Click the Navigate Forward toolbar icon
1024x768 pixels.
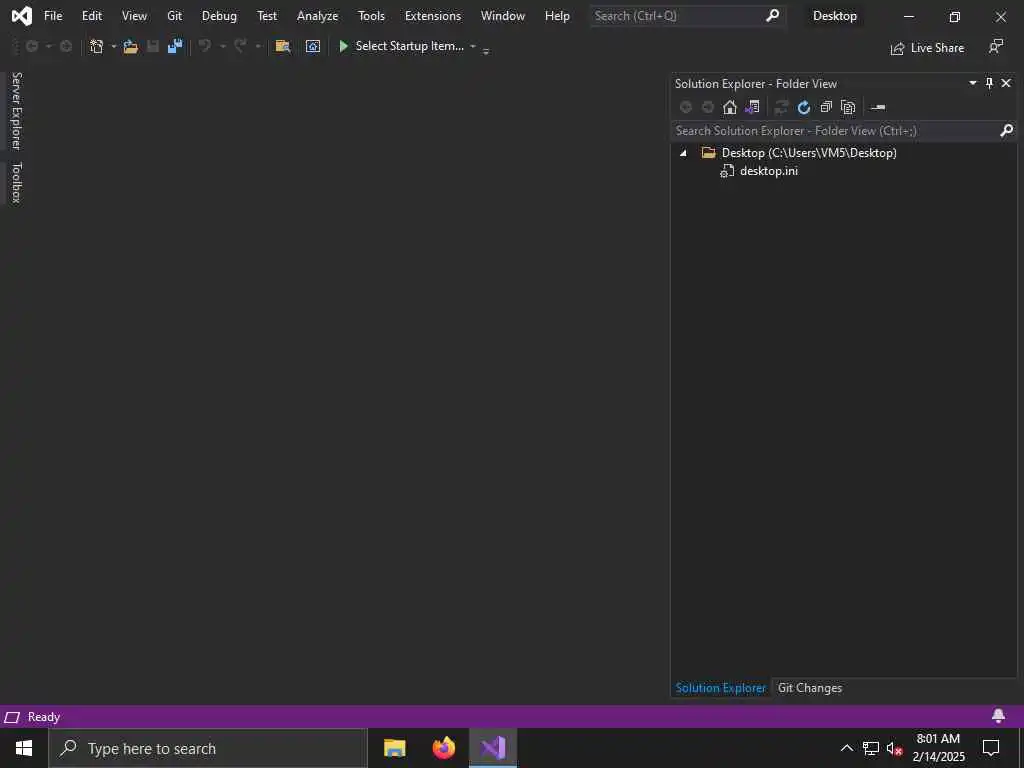tap(66, 46)
